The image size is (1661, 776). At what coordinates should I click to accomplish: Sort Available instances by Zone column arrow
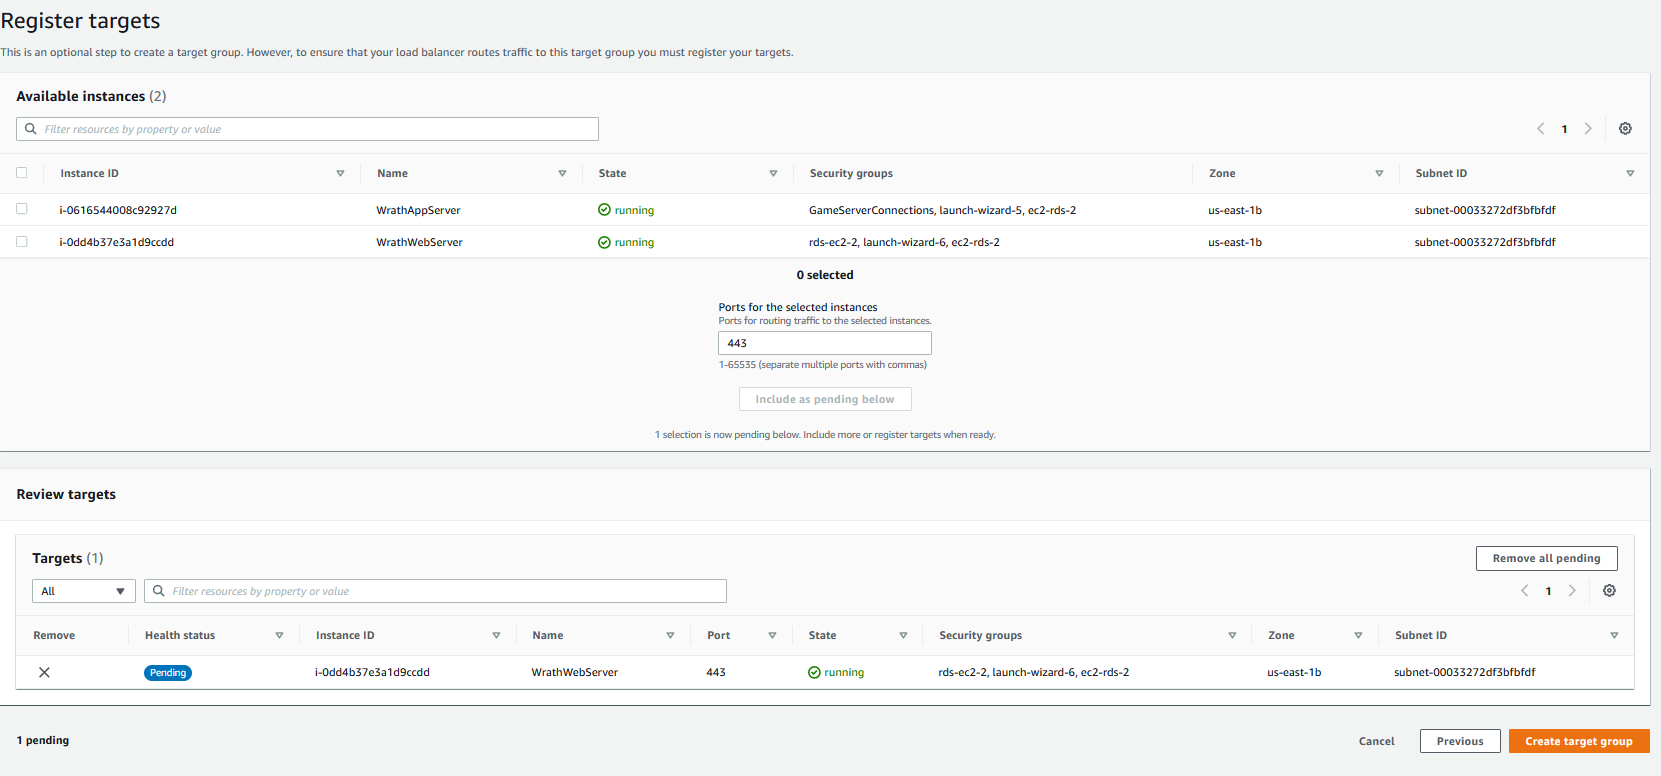[1379, 174]
